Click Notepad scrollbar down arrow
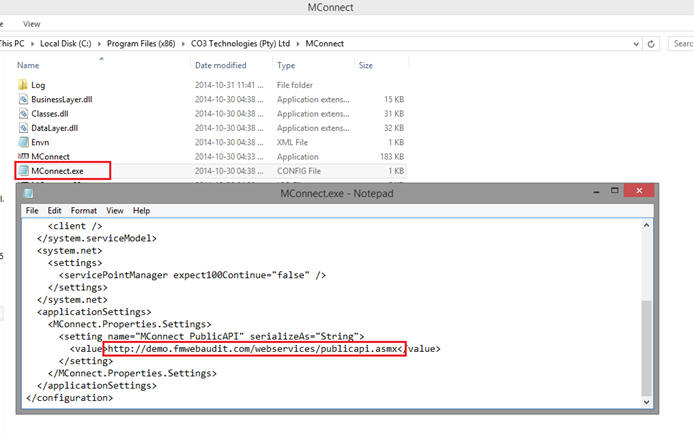Screen dimensions: 694x435 (646, 402)
